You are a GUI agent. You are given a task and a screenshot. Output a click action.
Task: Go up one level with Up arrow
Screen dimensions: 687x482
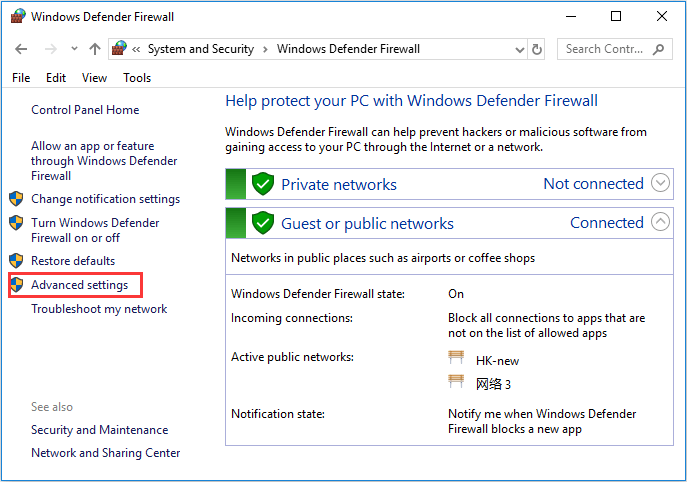pos(95,49)
